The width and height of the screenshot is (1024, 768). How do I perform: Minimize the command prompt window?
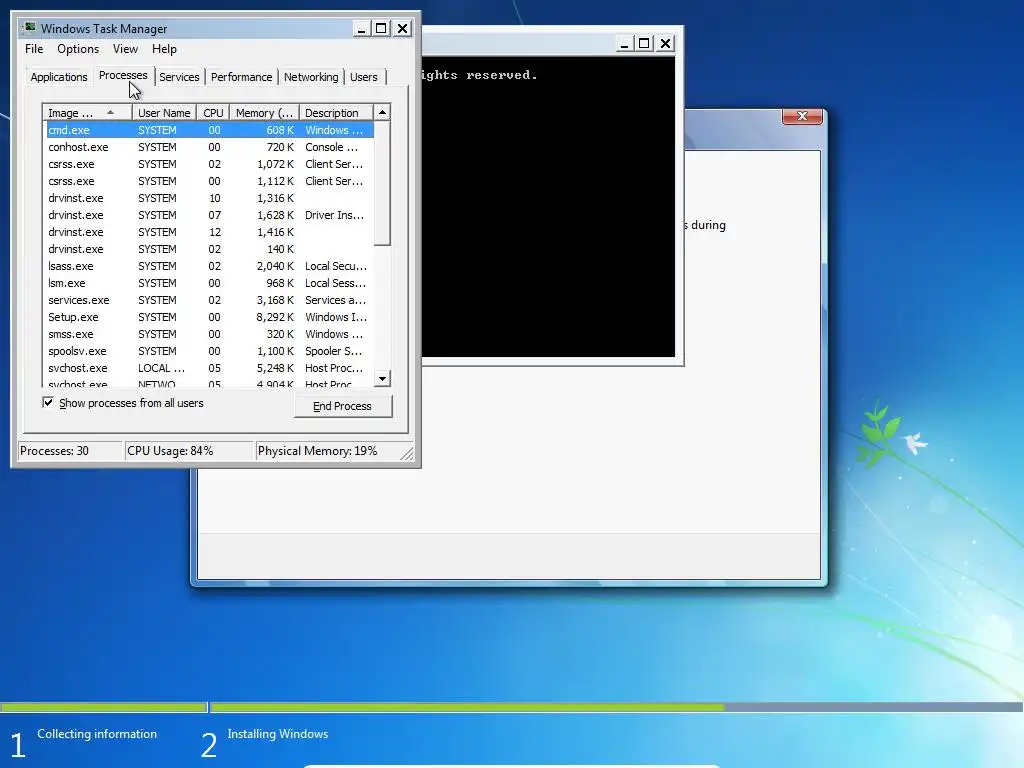pyautogui.click(x=624, y=44)
